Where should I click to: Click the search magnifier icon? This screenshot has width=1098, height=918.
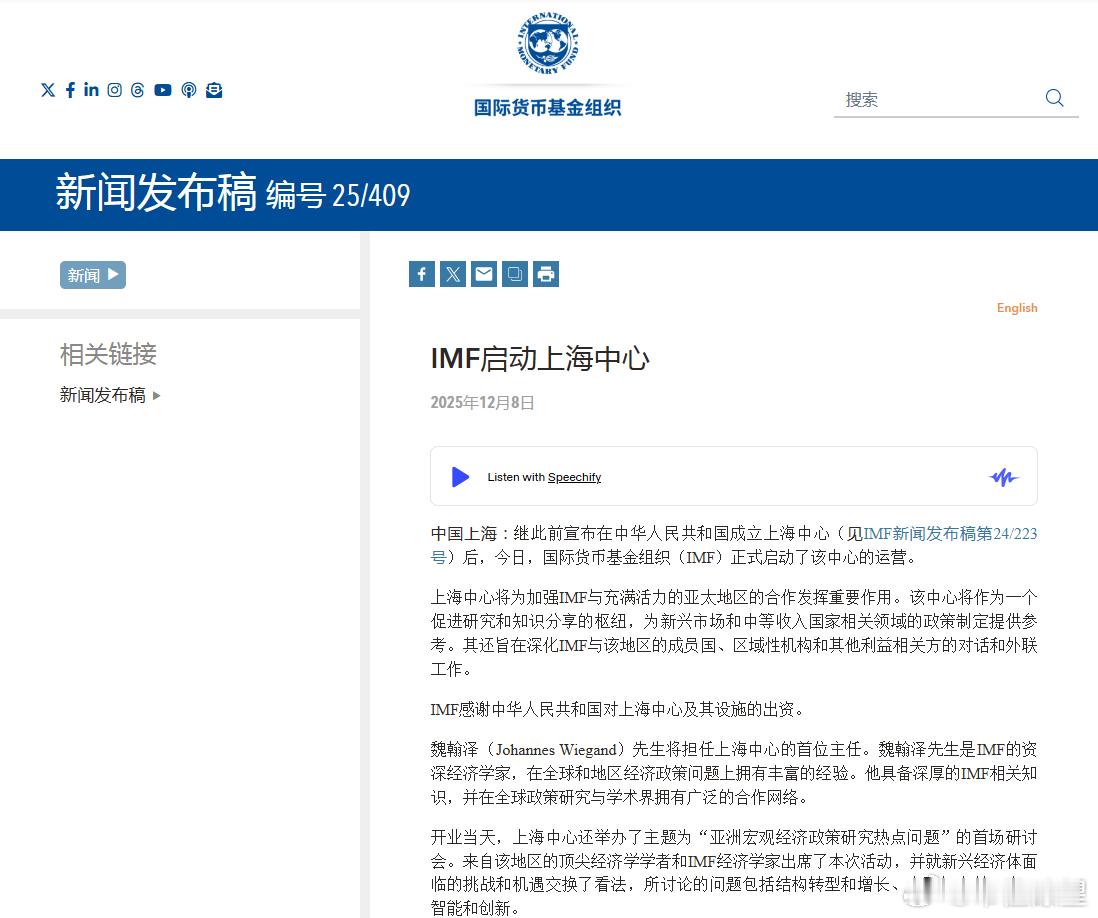(x=1054, y=98)
